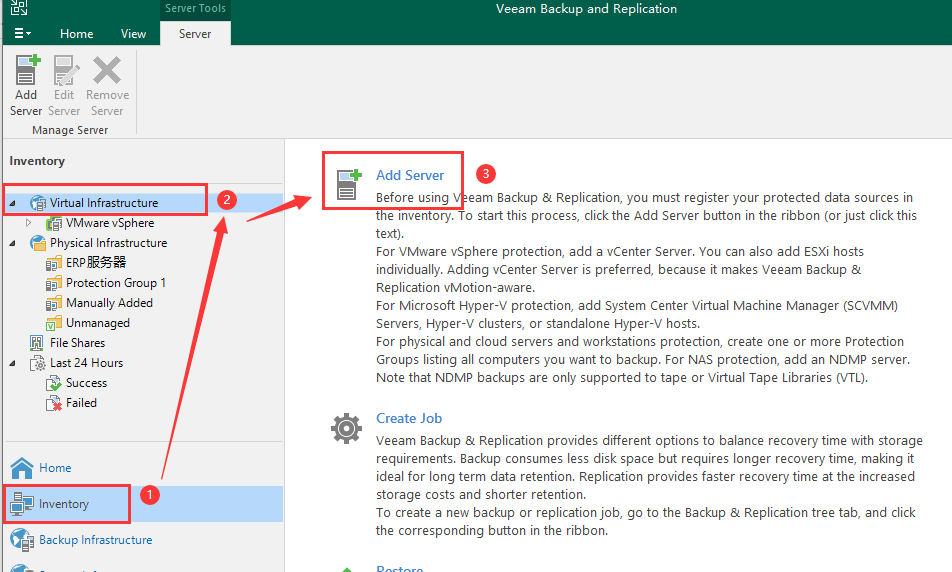
Task: Click the Create Job link
Action: point(409,418)
